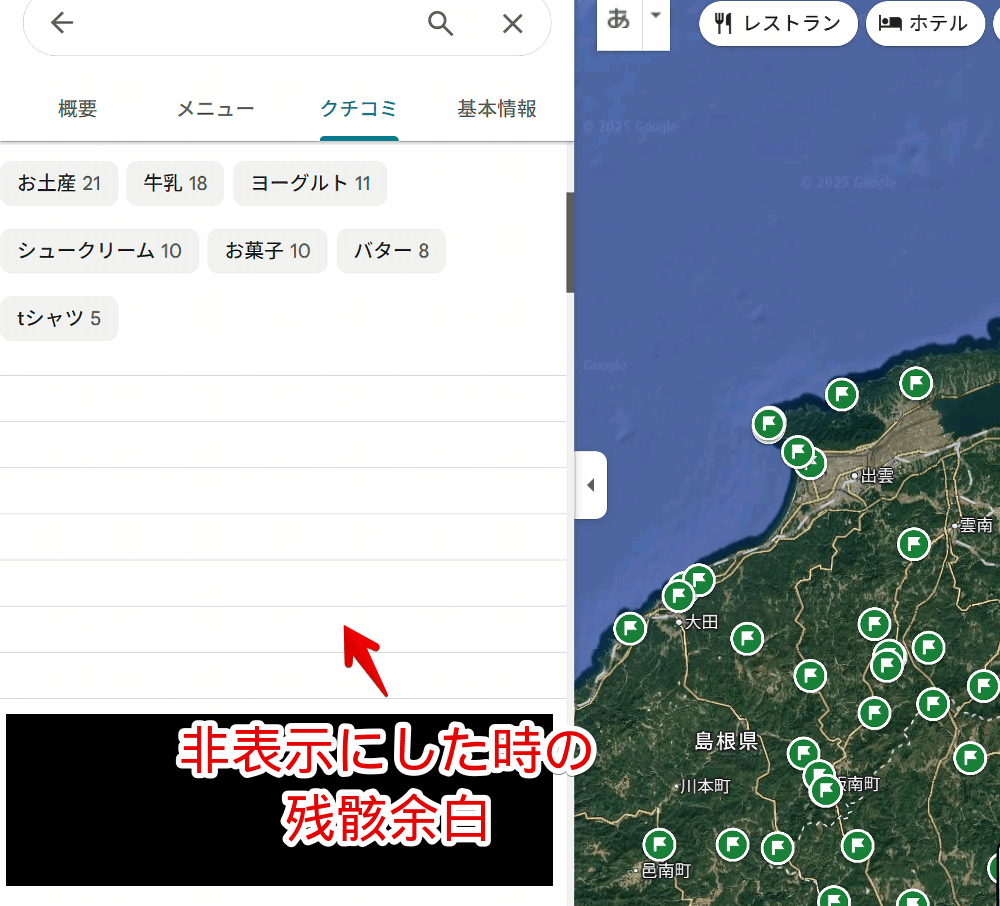Choose the お菓子 10 review chip

tap(267, 251)
